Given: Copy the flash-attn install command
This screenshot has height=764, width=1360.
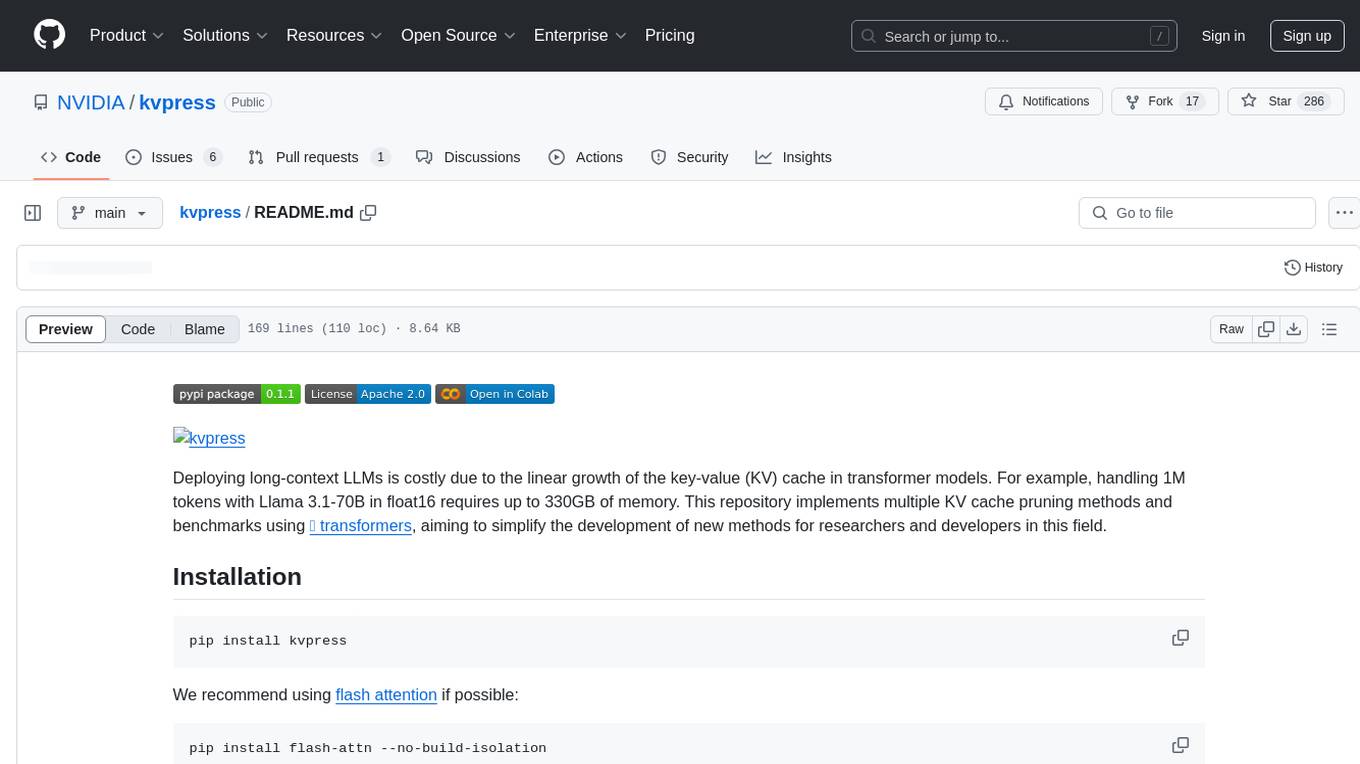Looking at the screenshot, I should point(1180,746).
